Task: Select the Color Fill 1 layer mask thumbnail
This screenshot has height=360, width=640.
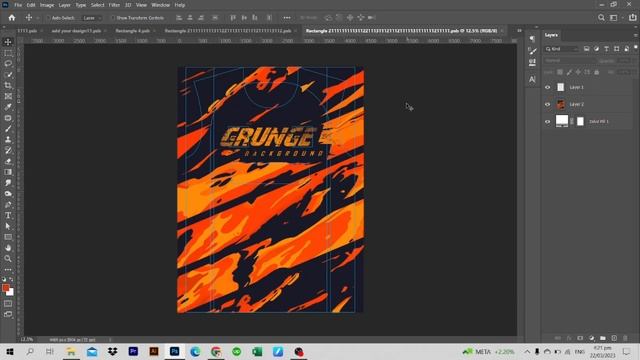Action: [x=580, y=121]
